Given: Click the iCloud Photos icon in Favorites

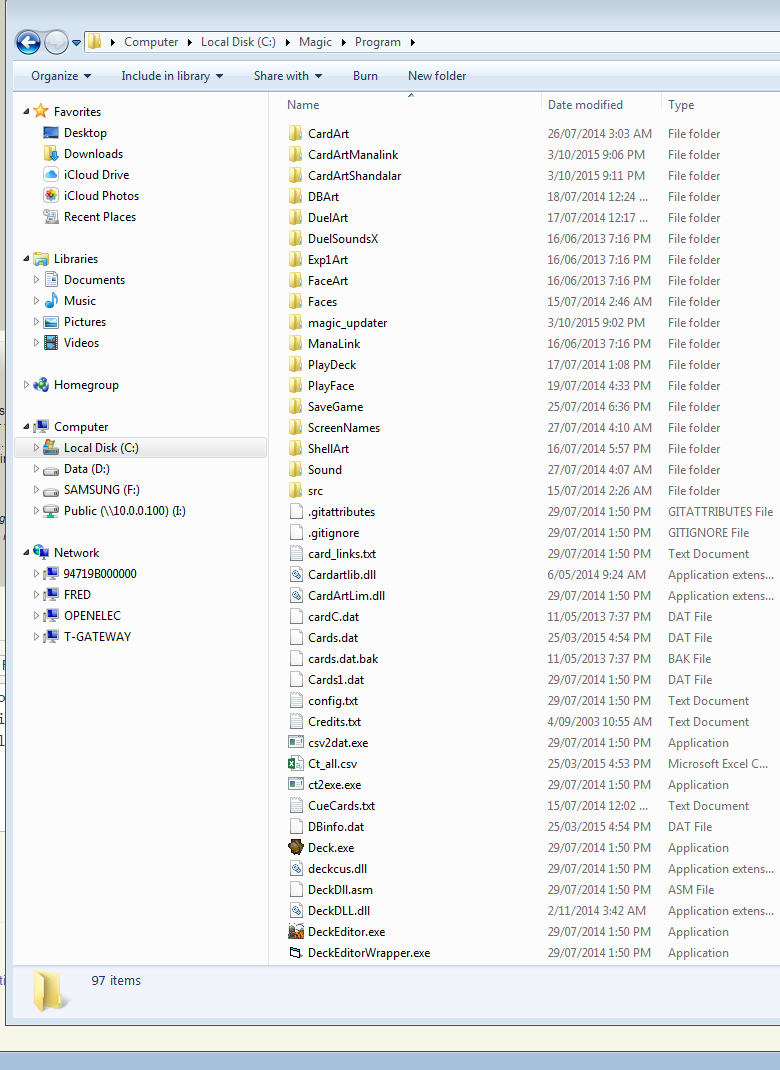Looking at the screenshot, I should tap(51, 196).
